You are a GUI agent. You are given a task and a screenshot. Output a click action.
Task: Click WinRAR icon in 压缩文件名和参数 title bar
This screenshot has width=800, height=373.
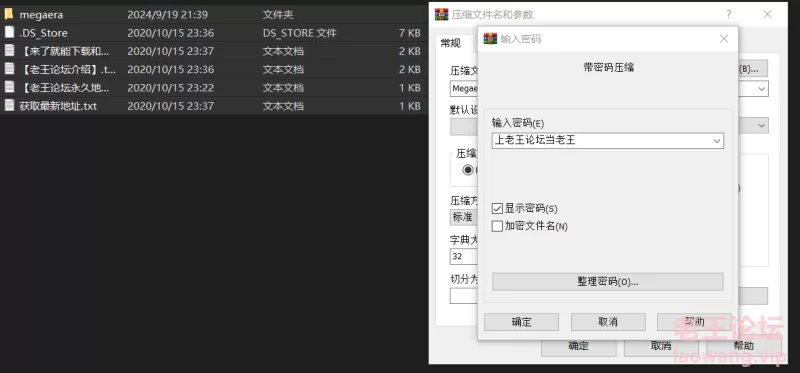click(x=441, y=14)
